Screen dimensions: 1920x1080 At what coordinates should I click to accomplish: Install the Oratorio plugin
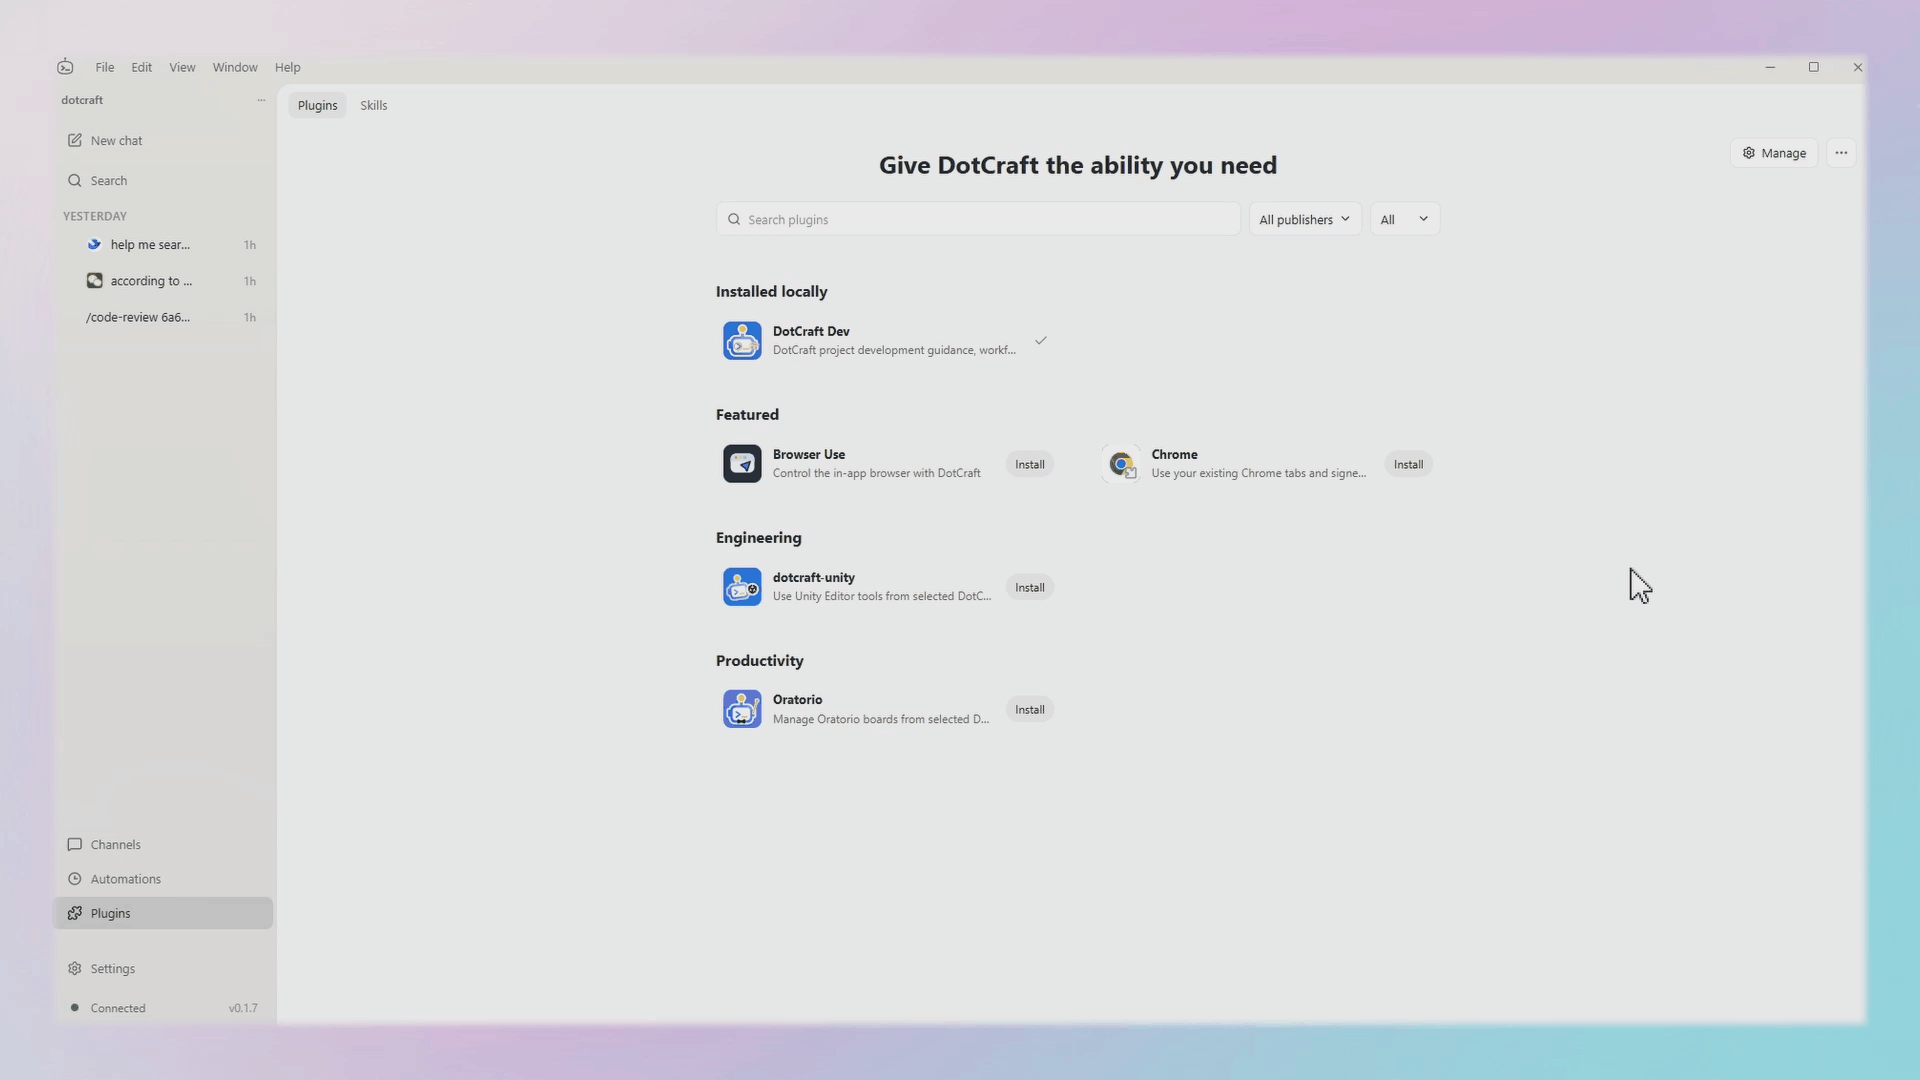1030,710
